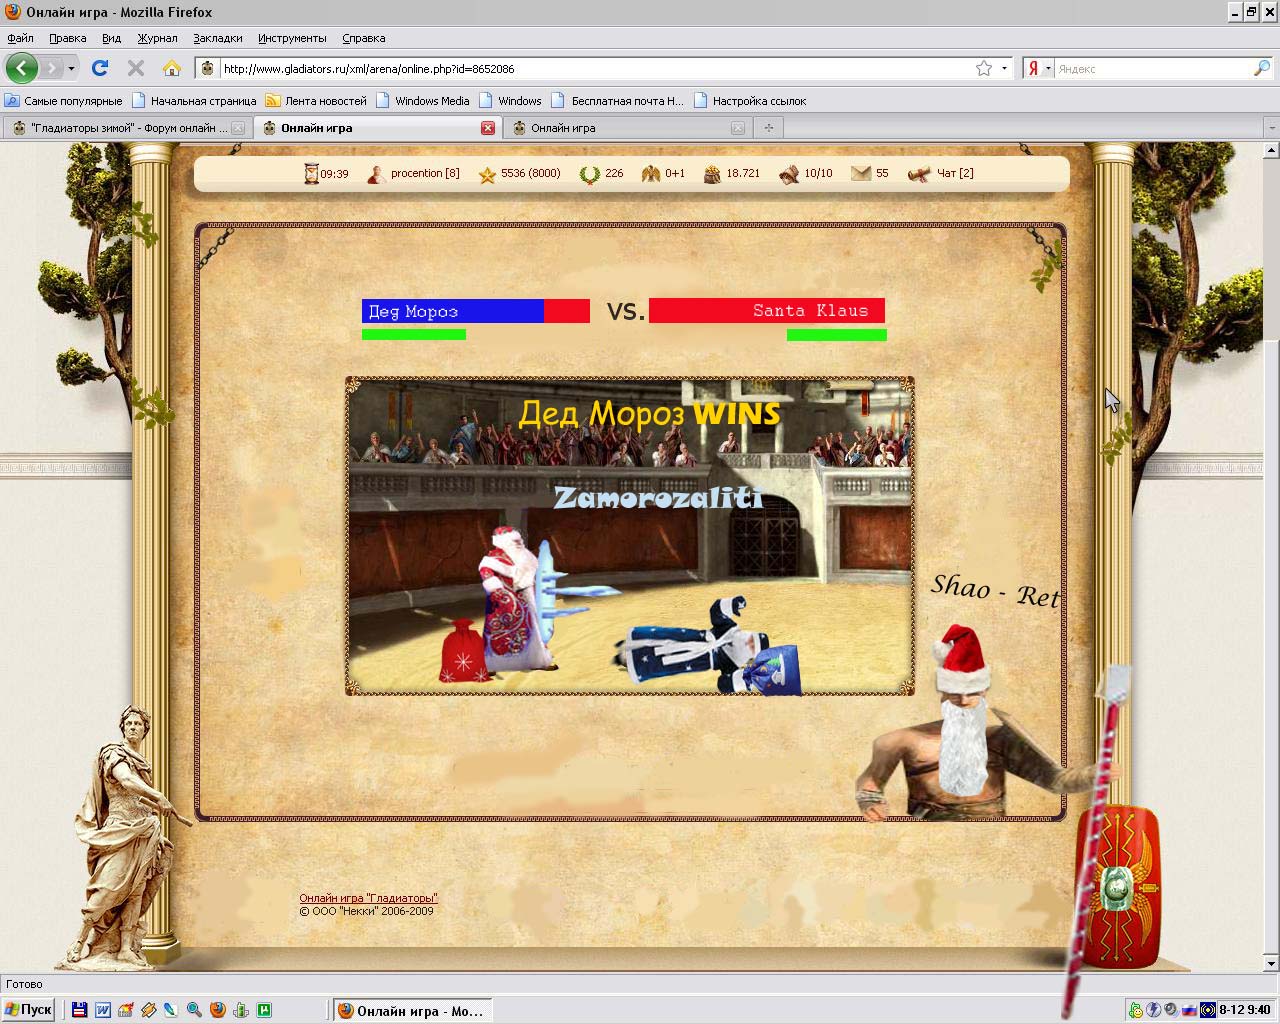Click the Firefox reload page button
This screenshot has height=1024, width=1280.
pos(99,68)
